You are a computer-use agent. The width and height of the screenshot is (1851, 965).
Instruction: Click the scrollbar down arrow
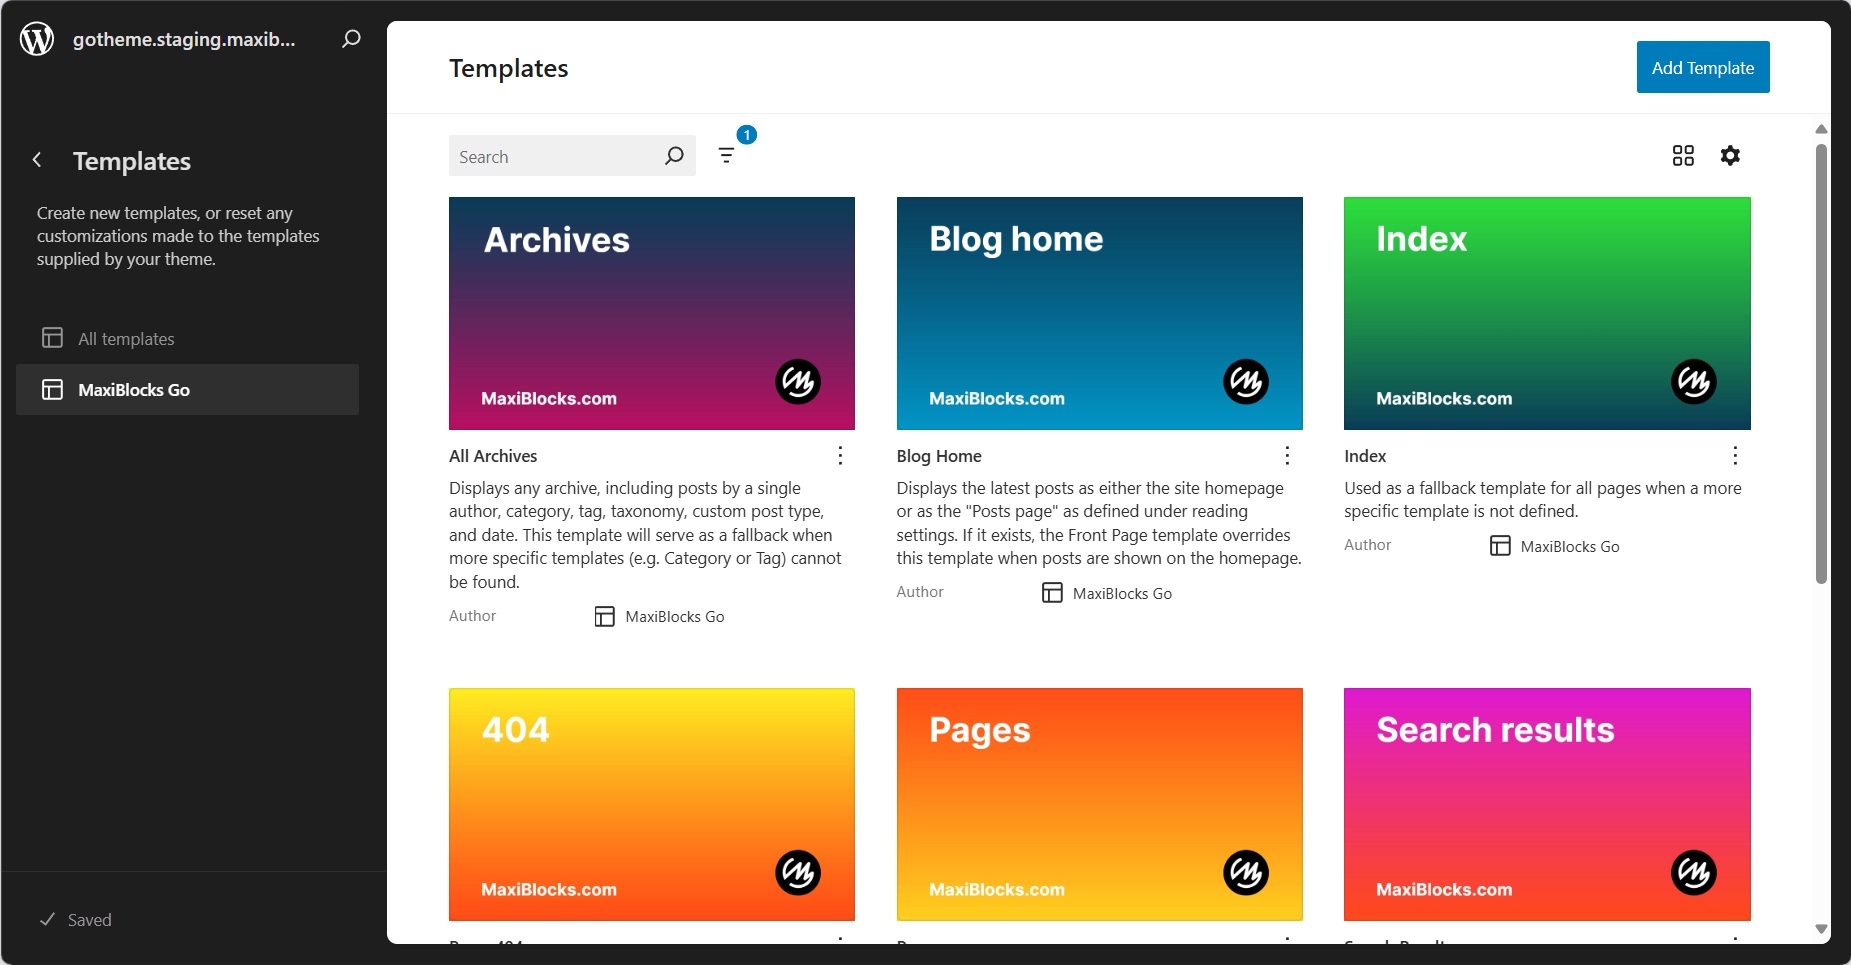click(x=1821, y=929)
